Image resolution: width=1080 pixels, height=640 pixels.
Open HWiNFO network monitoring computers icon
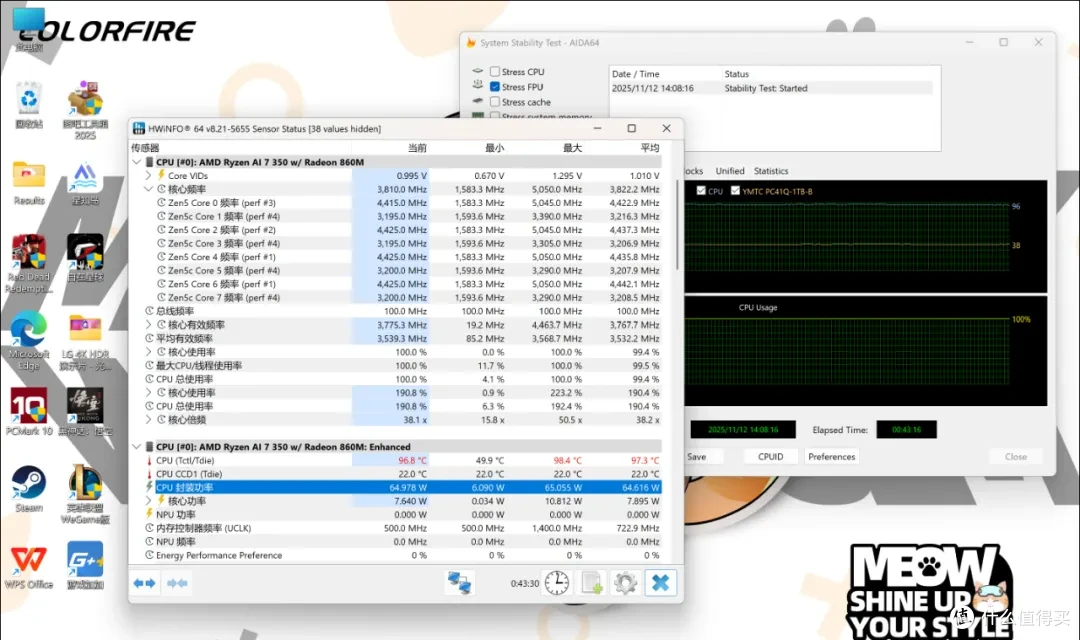coord(459,583)
